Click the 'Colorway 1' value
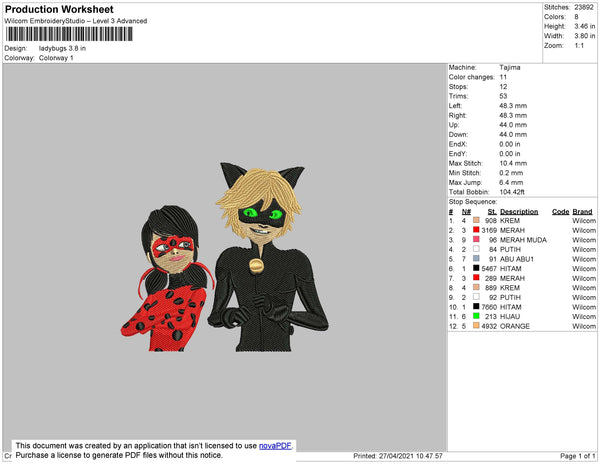Viewport: 600px width, 464px height. [x=56, y=58]
